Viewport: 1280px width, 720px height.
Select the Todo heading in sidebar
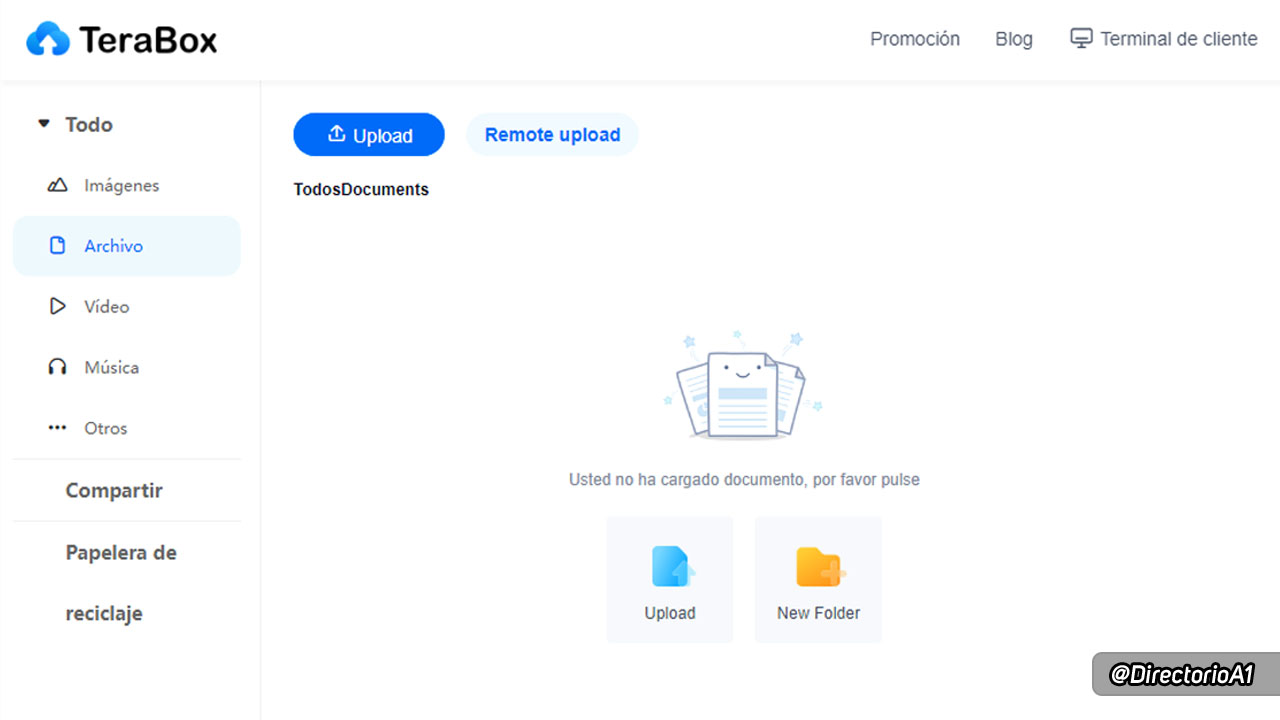click(89, 124)
